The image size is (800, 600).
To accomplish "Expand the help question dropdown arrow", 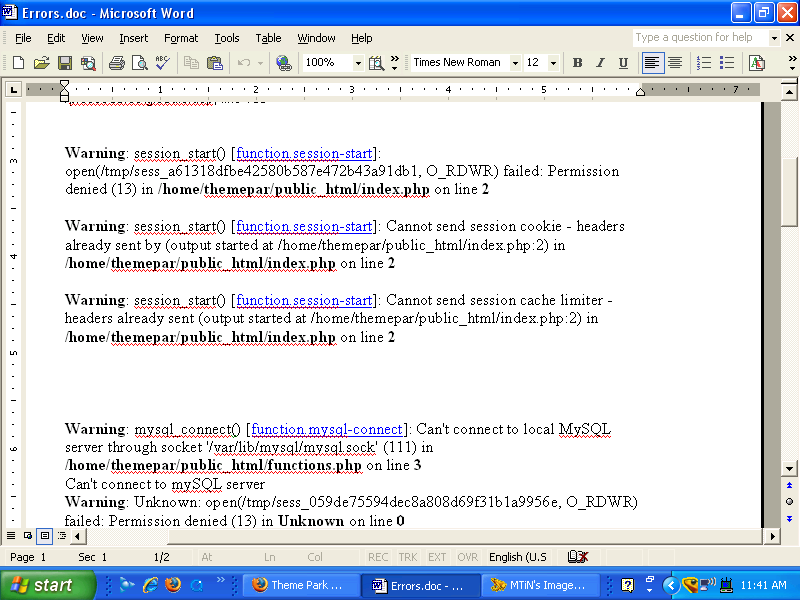I will coord(774,38).
